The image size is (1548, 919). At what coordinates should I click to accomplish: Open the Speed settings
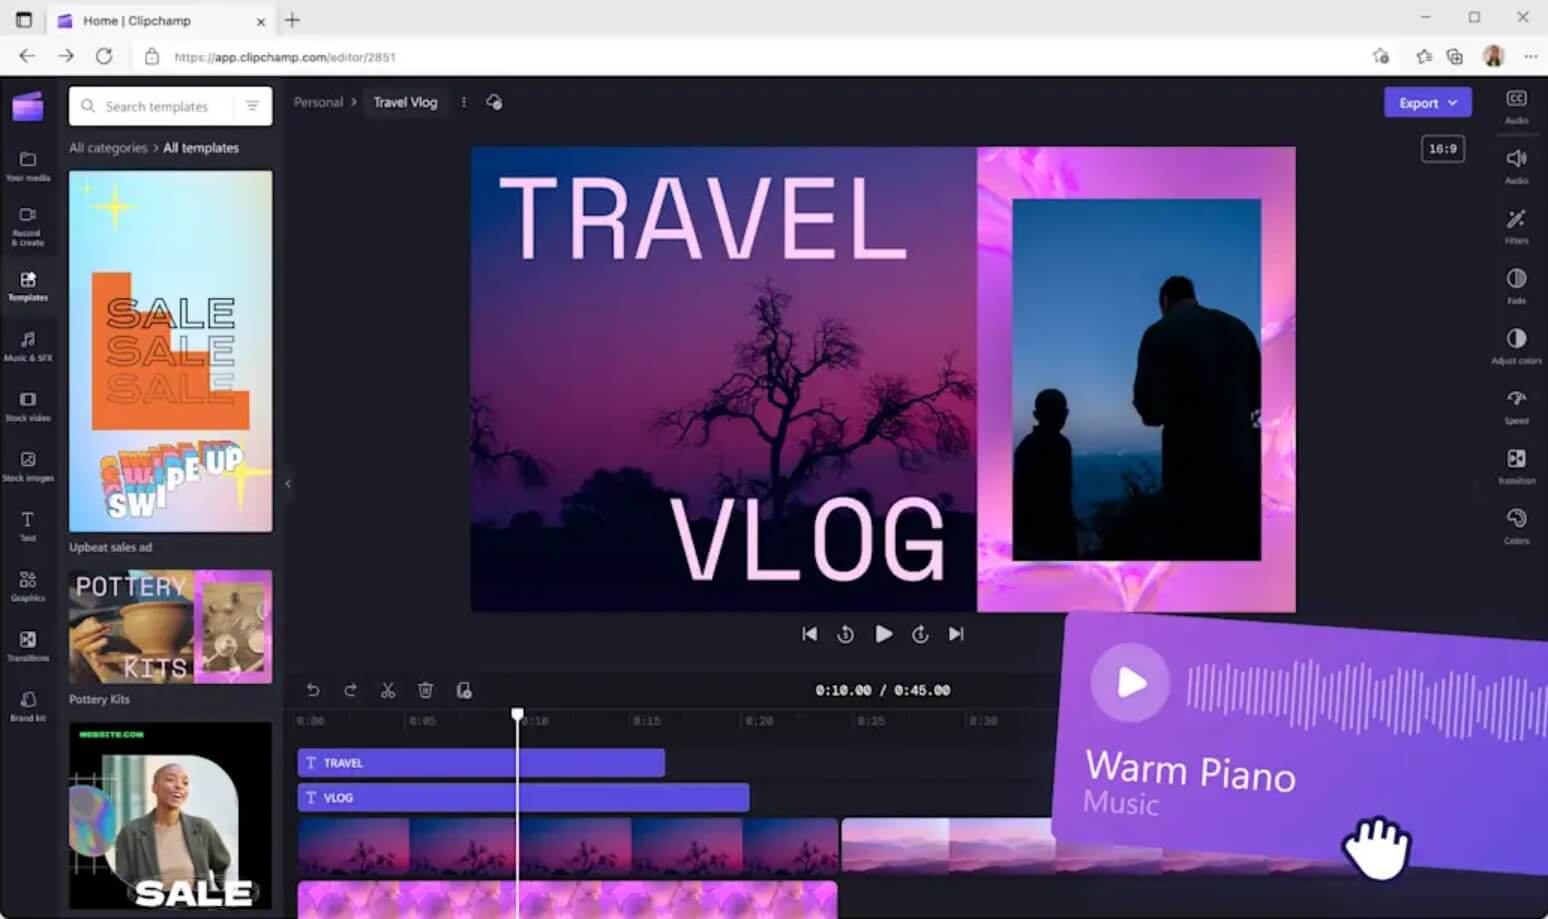(x=1516, y=405)
